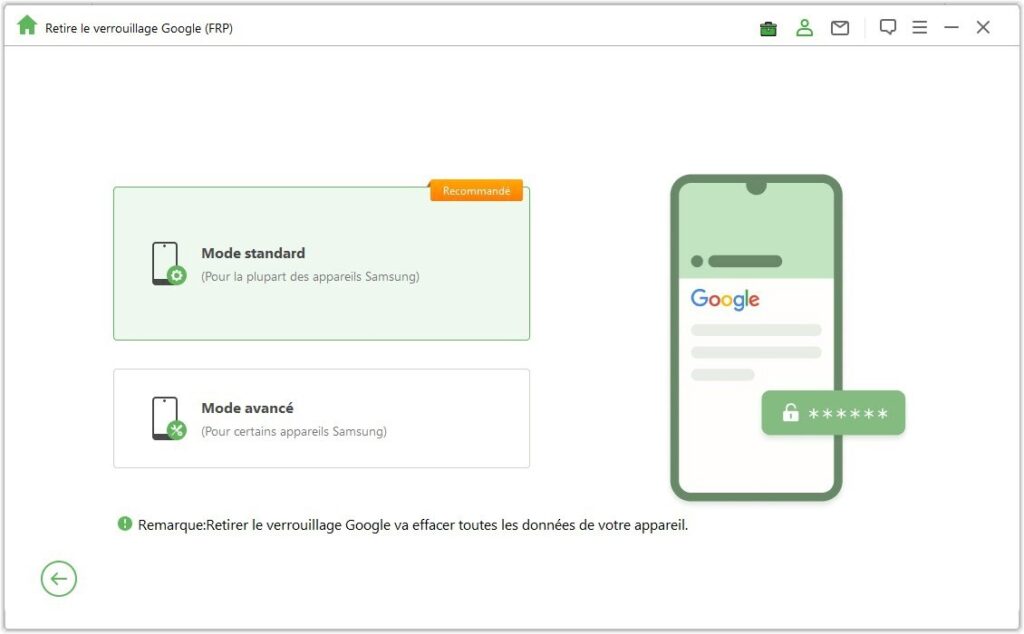
Task: Open the green toolbox icon
Action: [768, 28]
